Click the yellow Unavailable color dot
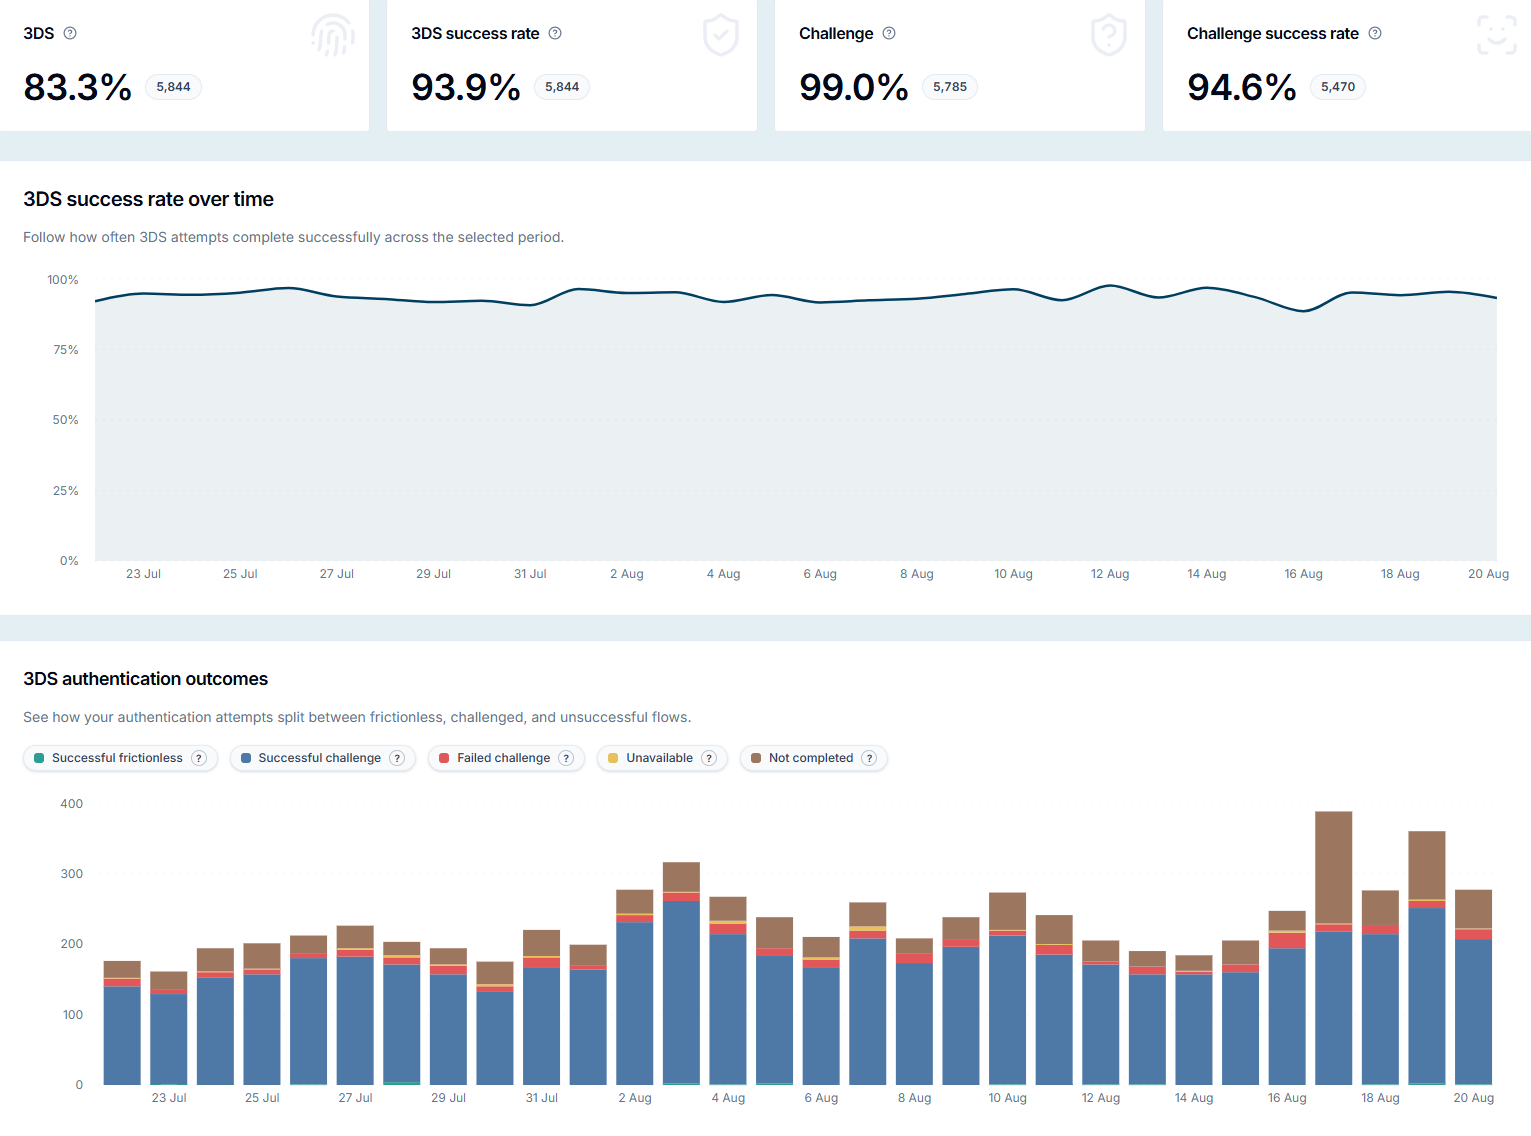1531x1136 pixels. (x=613, y=758)
